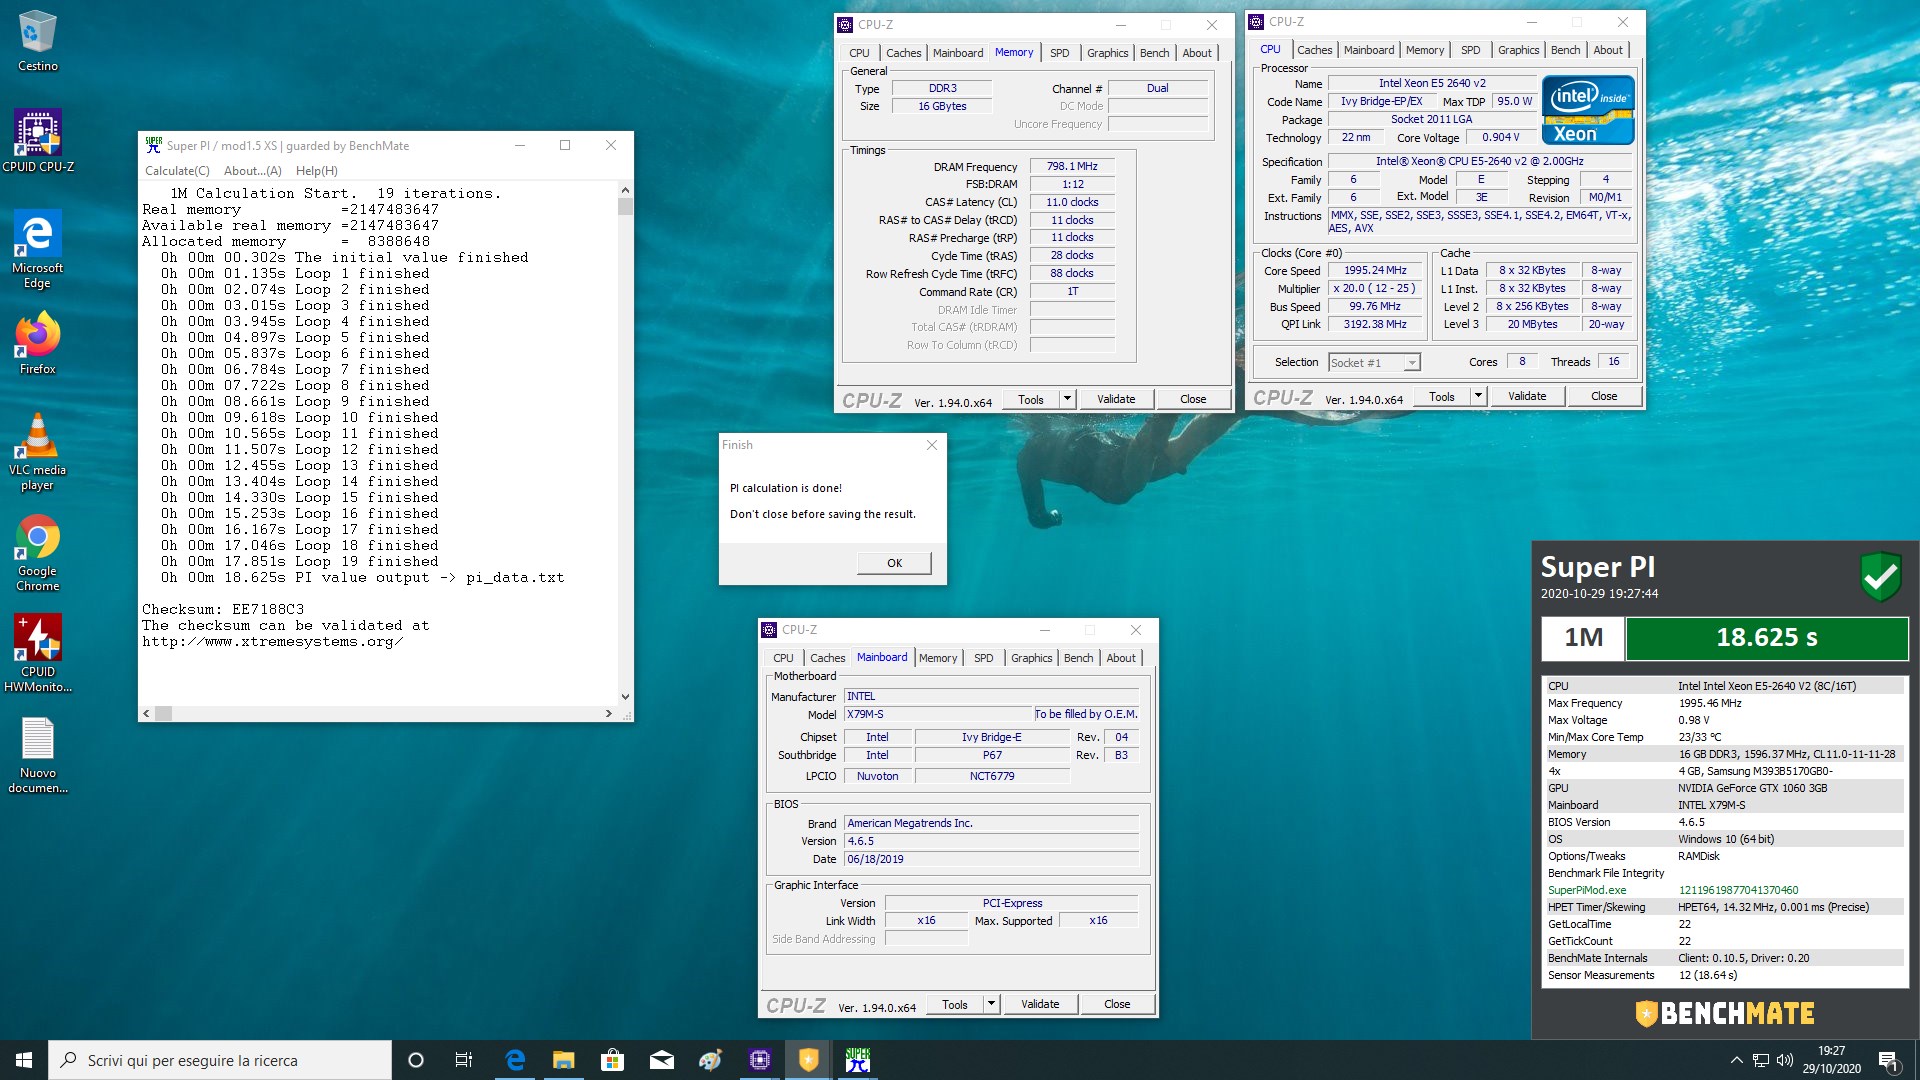Image resolution: width=1920 pixels, height=1080 pixels.
Task: Click Super PI horizontal scrollbar left arrow
Action: tap(146, 713)
